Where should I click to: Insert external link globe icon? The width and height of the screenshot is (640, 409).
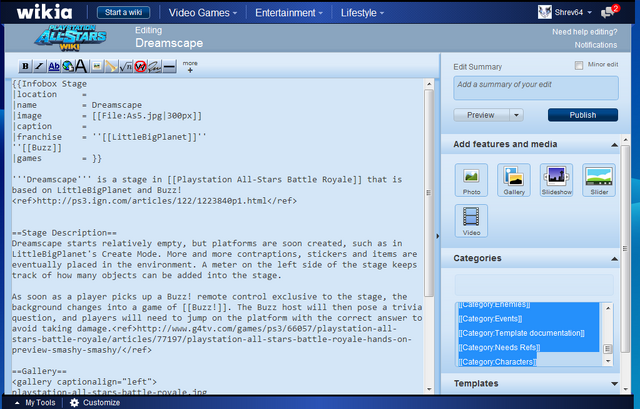point(68,66)
